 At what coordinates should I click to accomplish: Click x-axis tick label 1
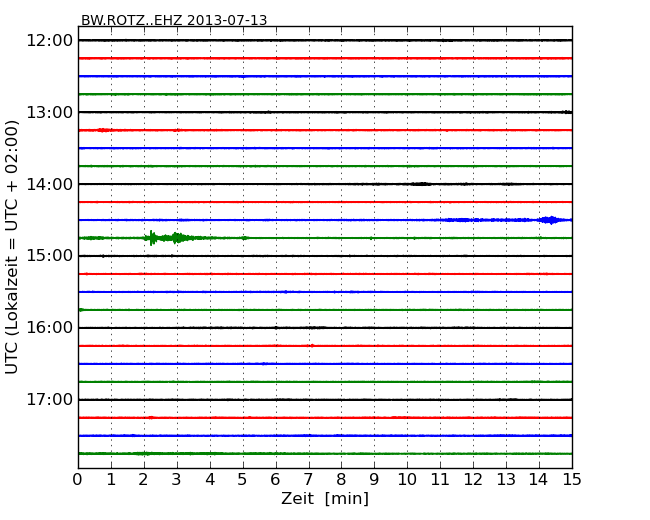111,480
